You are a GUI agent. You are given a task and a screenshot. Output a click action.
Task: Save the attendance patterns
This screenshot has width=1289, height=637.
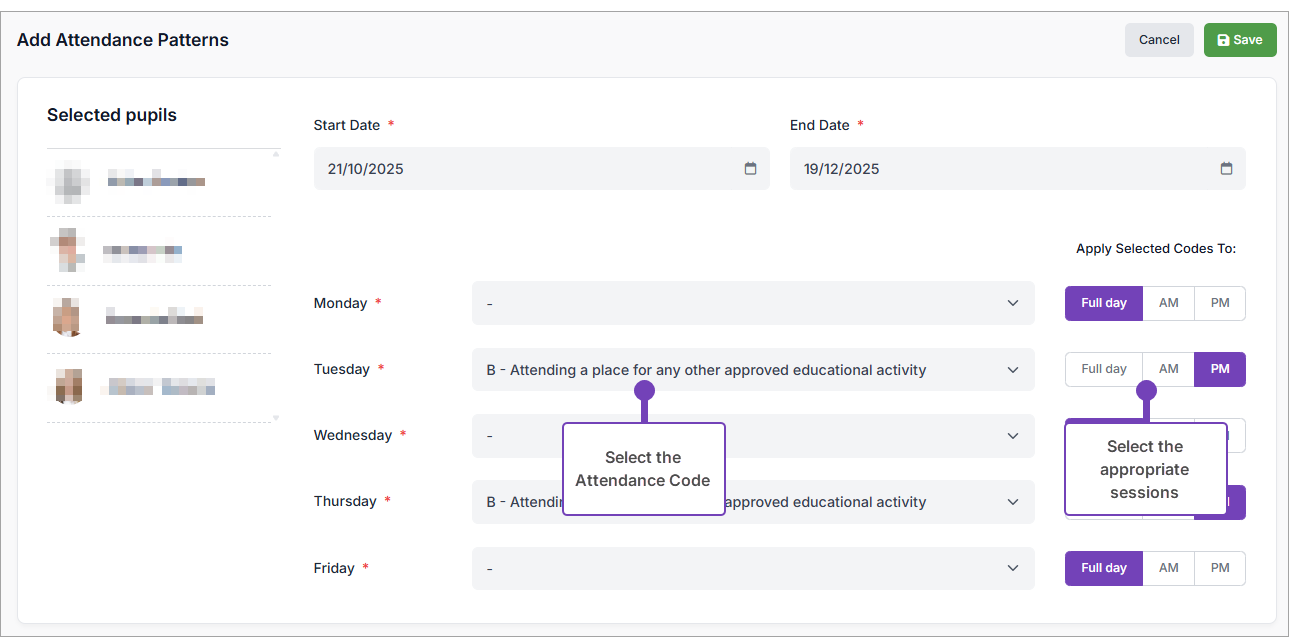[1240, 39]
